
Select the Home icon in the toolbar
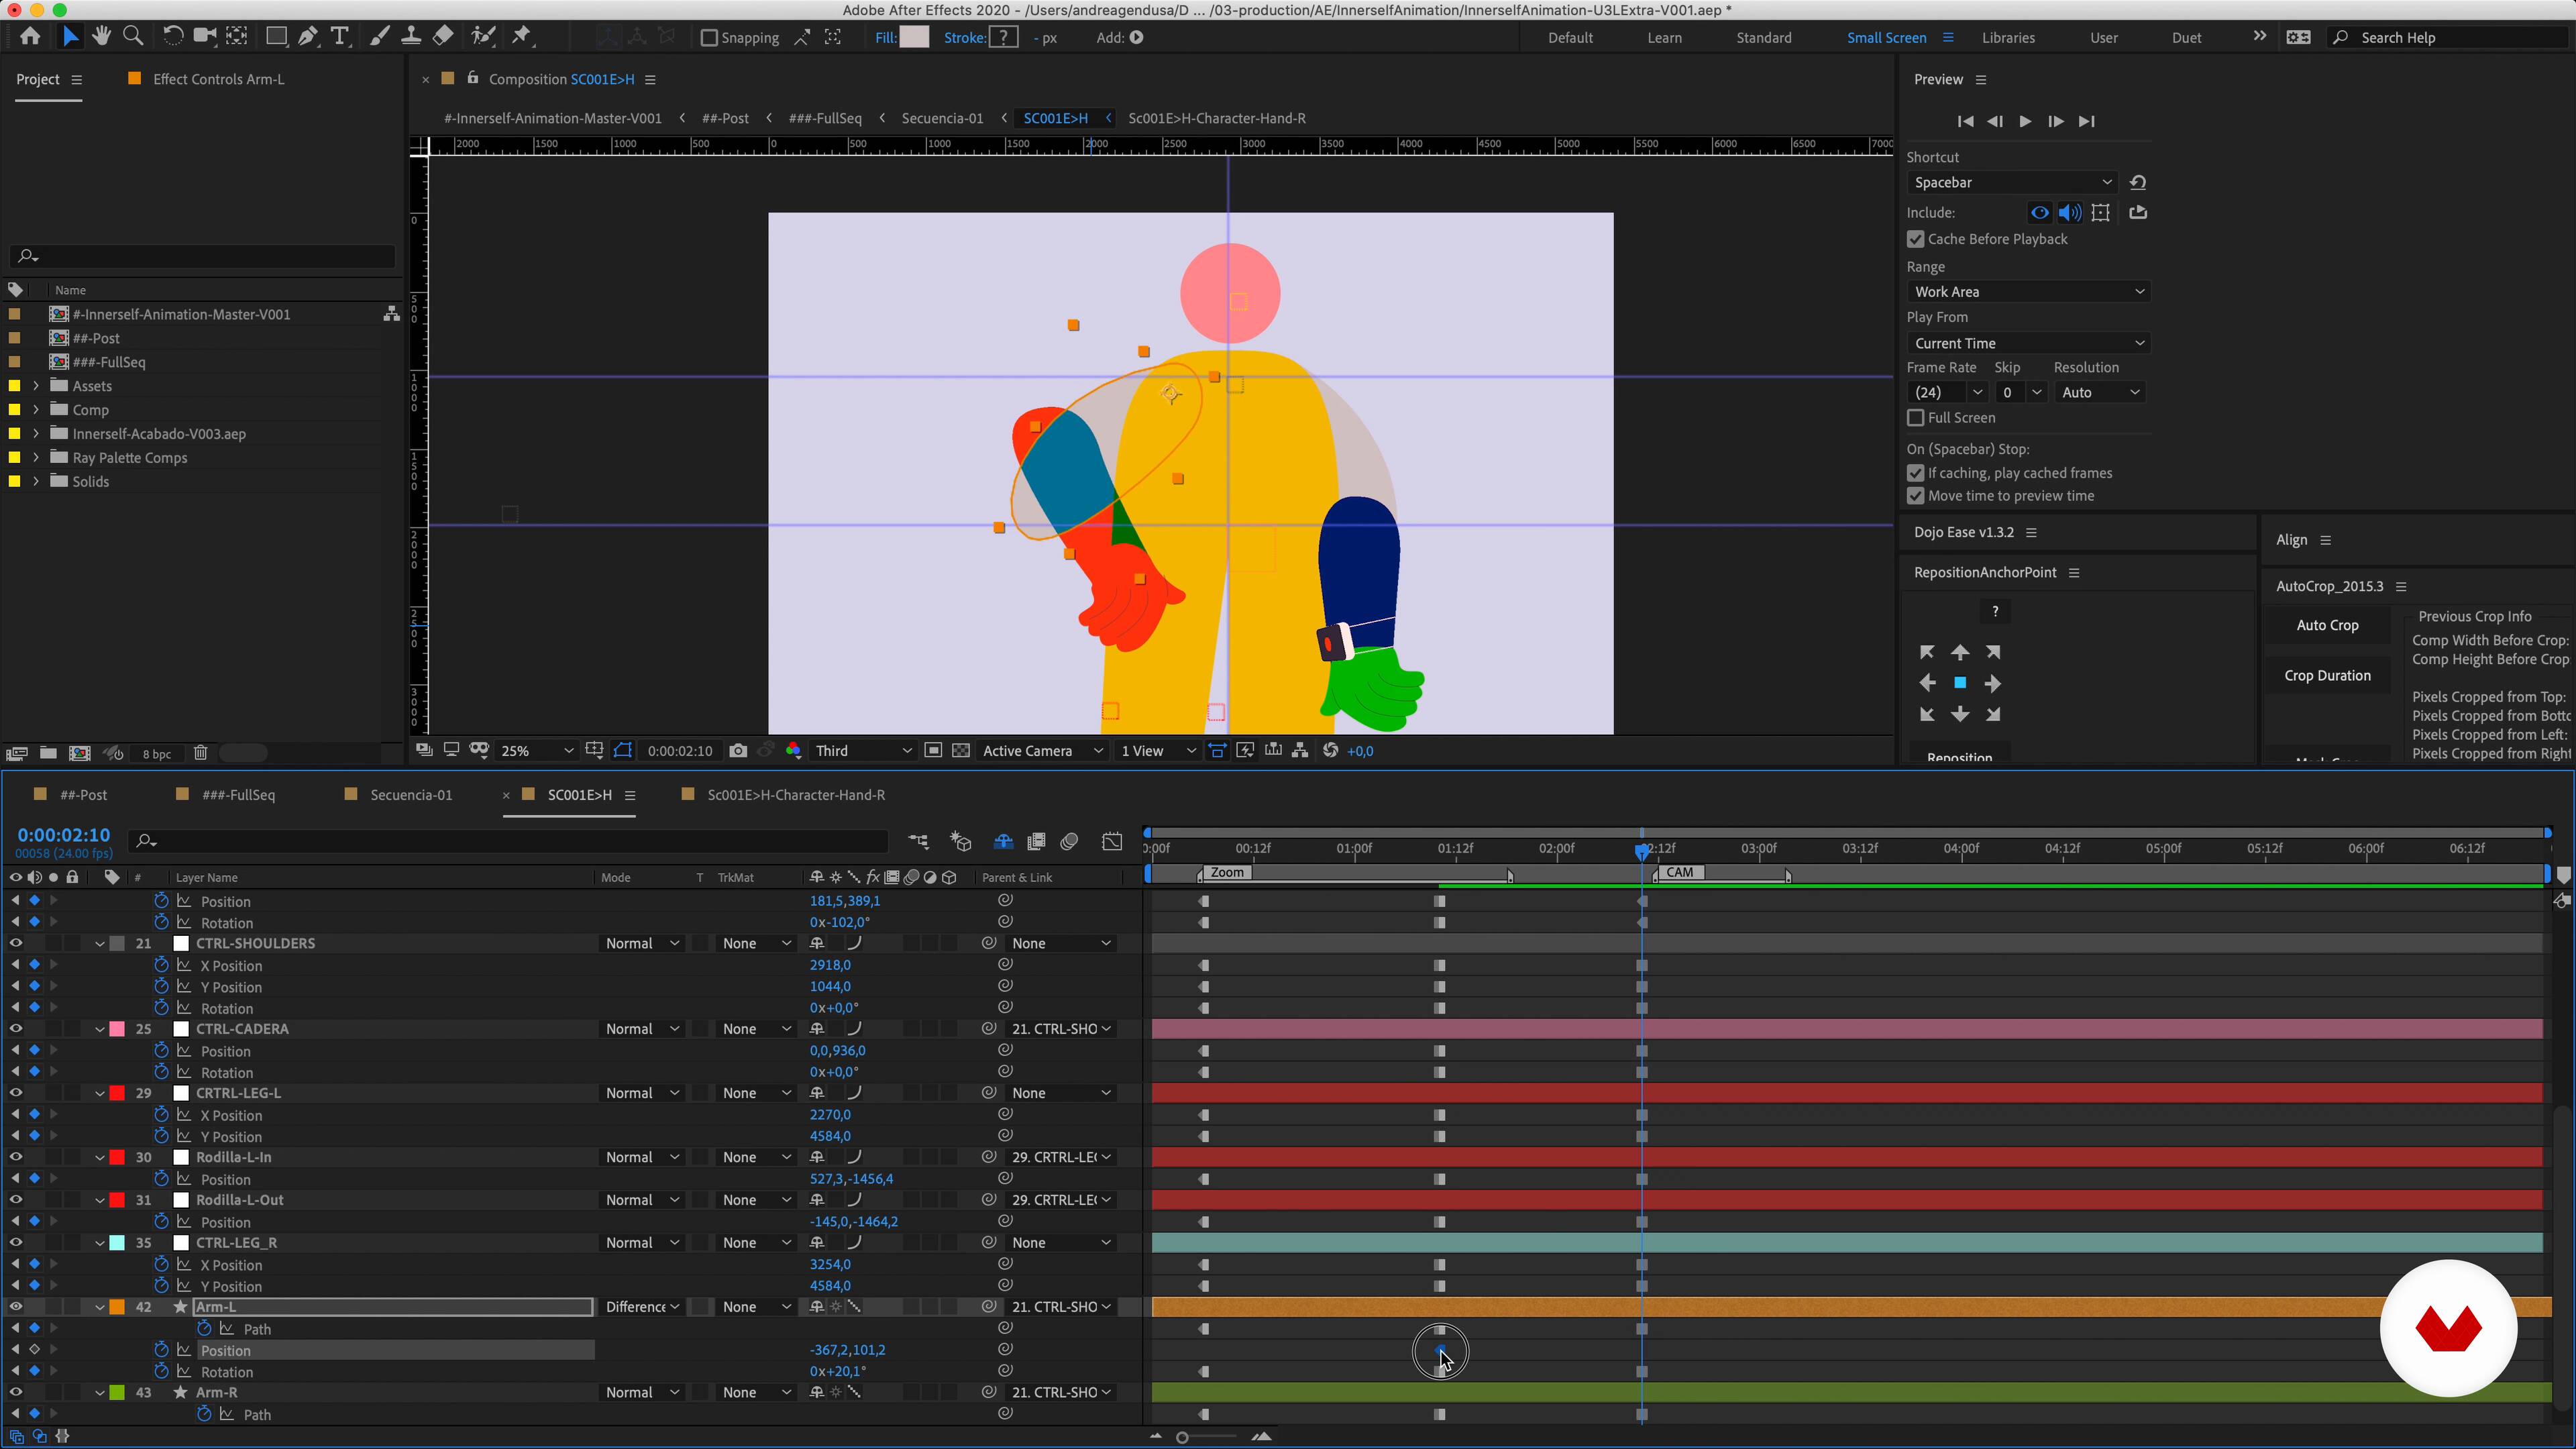[30, 37]
